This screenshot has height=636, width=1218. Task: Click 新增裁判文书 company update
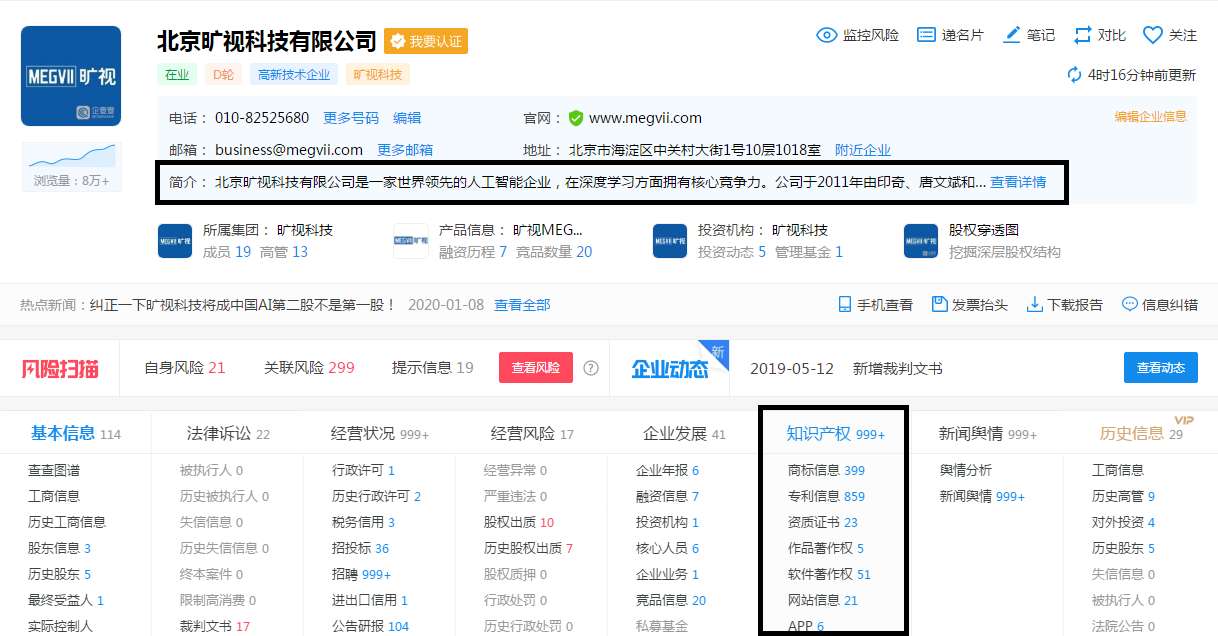pos(897,368)
